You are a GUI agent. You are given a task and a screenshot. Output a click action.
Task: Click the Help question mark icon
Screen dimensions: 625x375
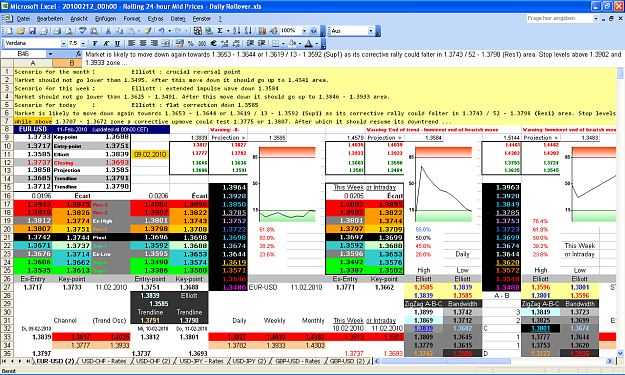click(313, 31)
